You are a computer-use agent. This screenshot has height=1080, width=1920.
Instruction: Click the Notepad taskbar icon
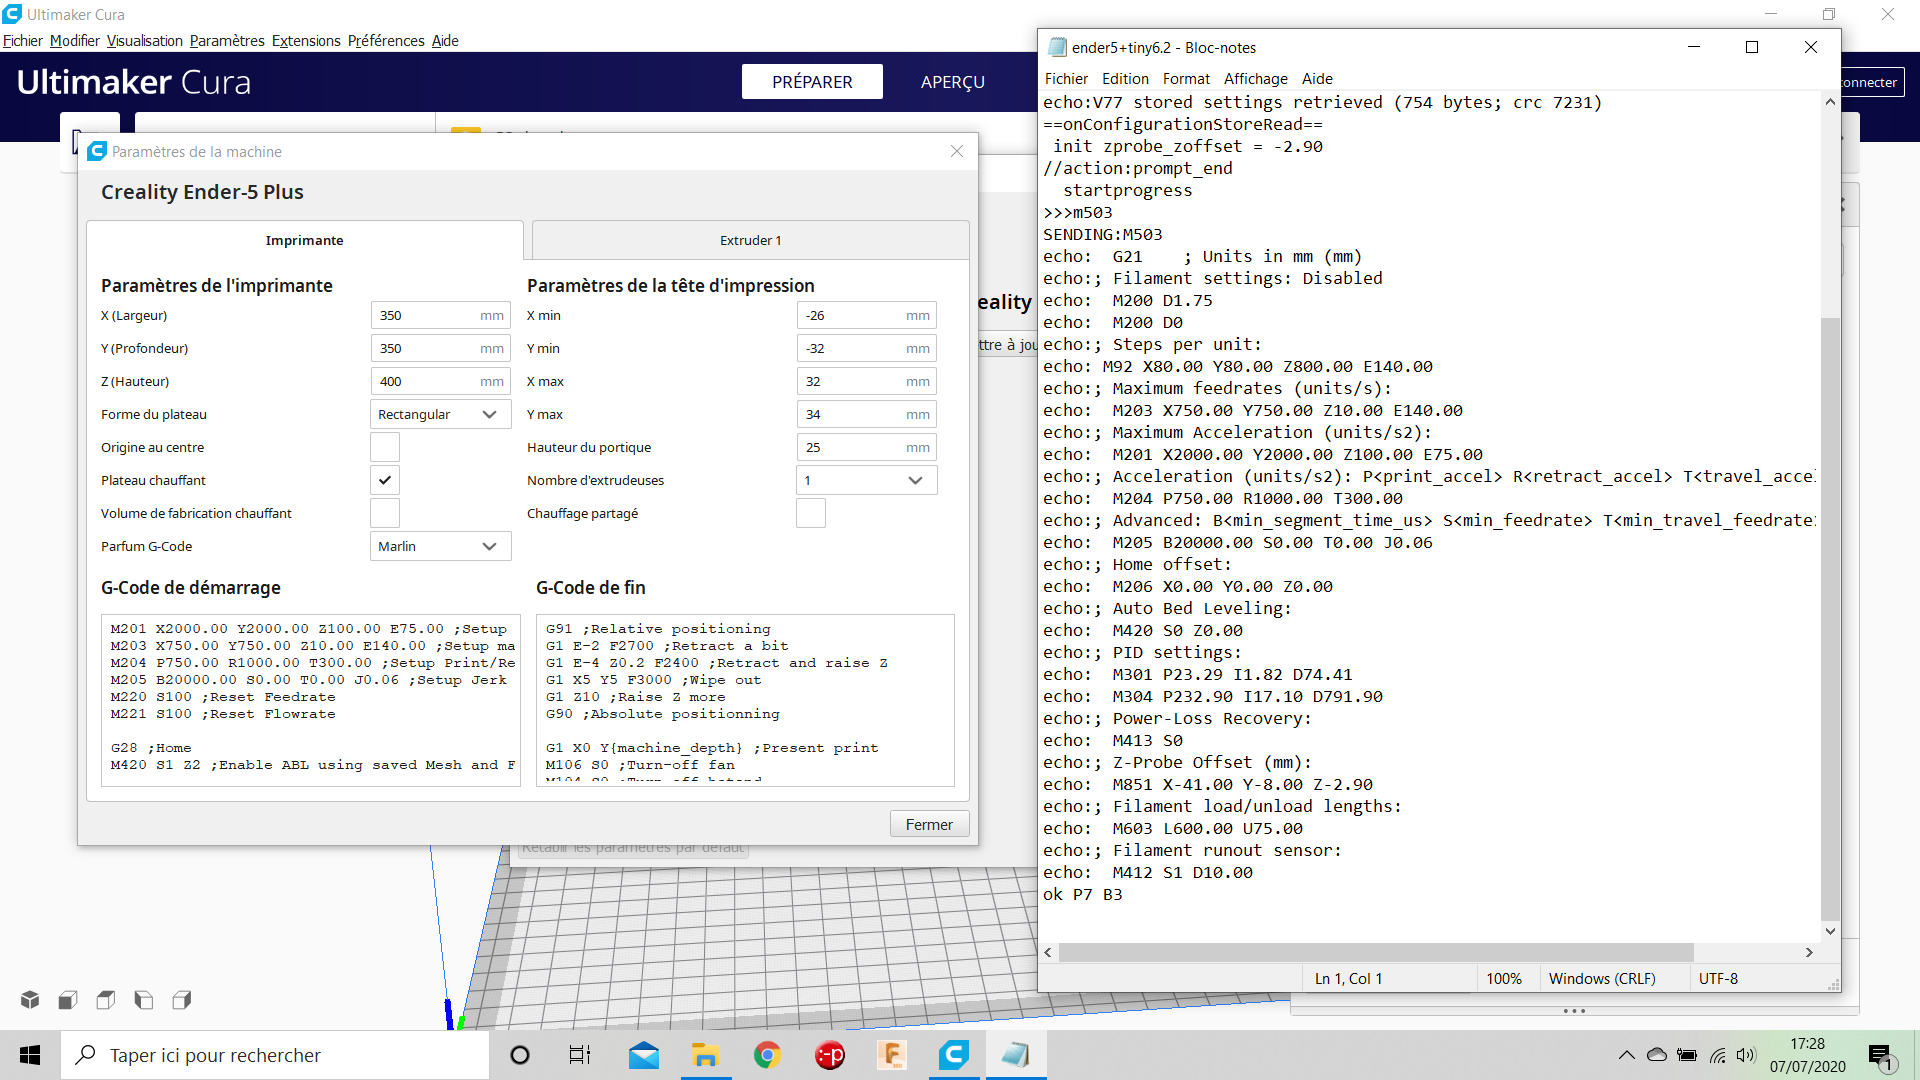[1015, 1055]
